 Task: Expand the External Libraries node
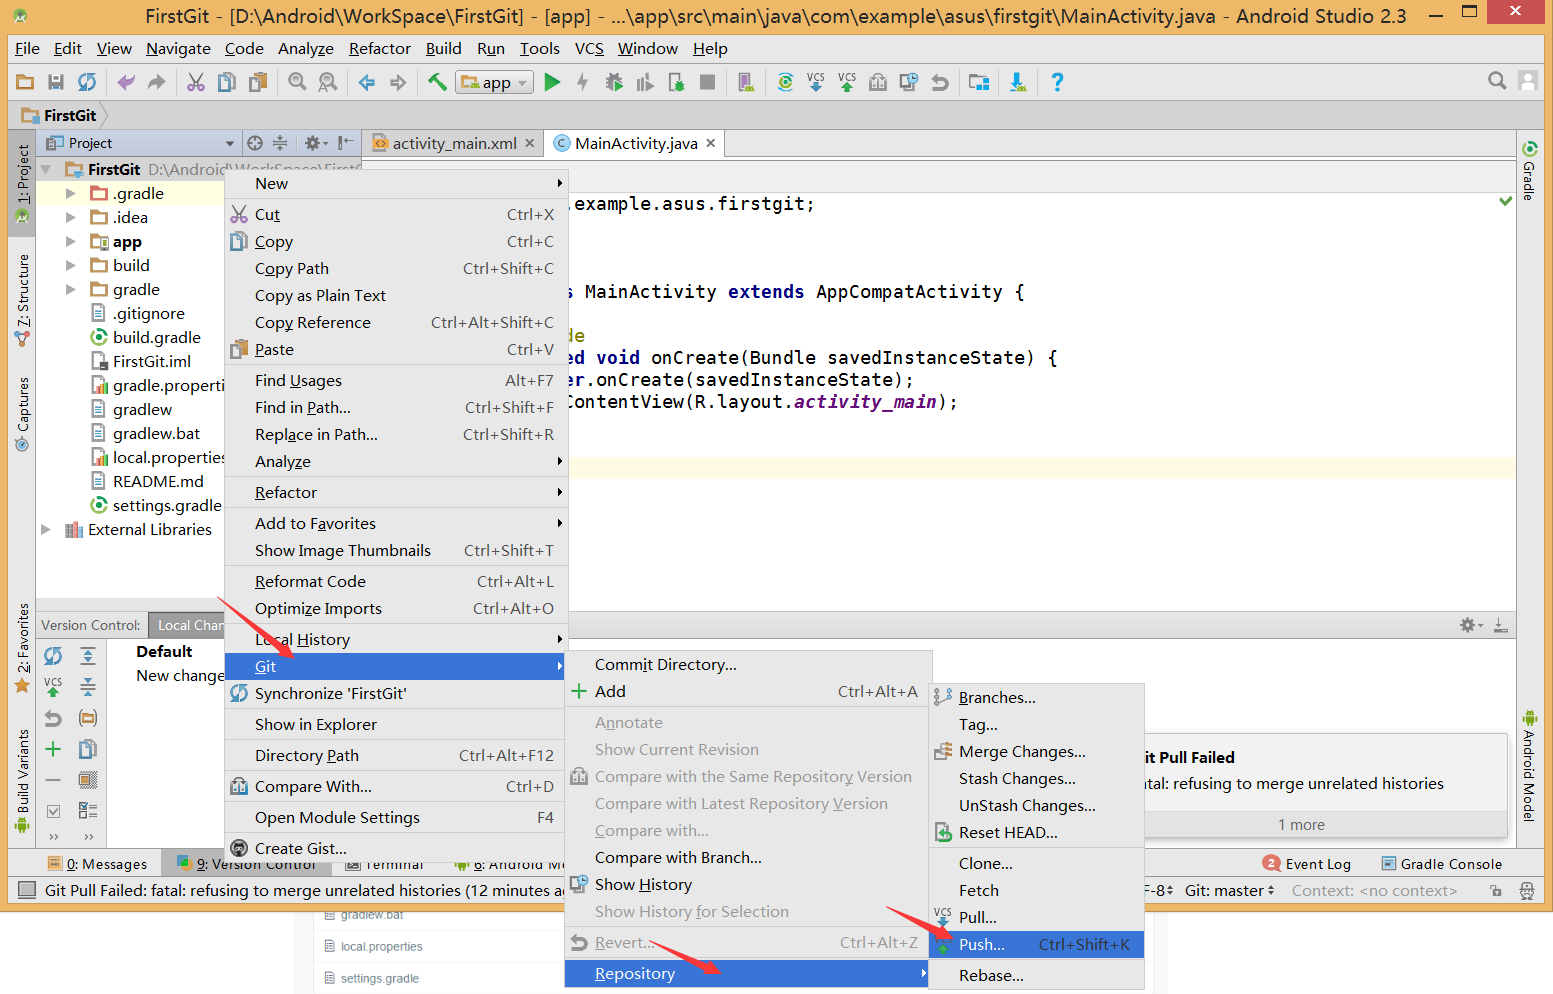pyautogui.click(x=46, y=529)
